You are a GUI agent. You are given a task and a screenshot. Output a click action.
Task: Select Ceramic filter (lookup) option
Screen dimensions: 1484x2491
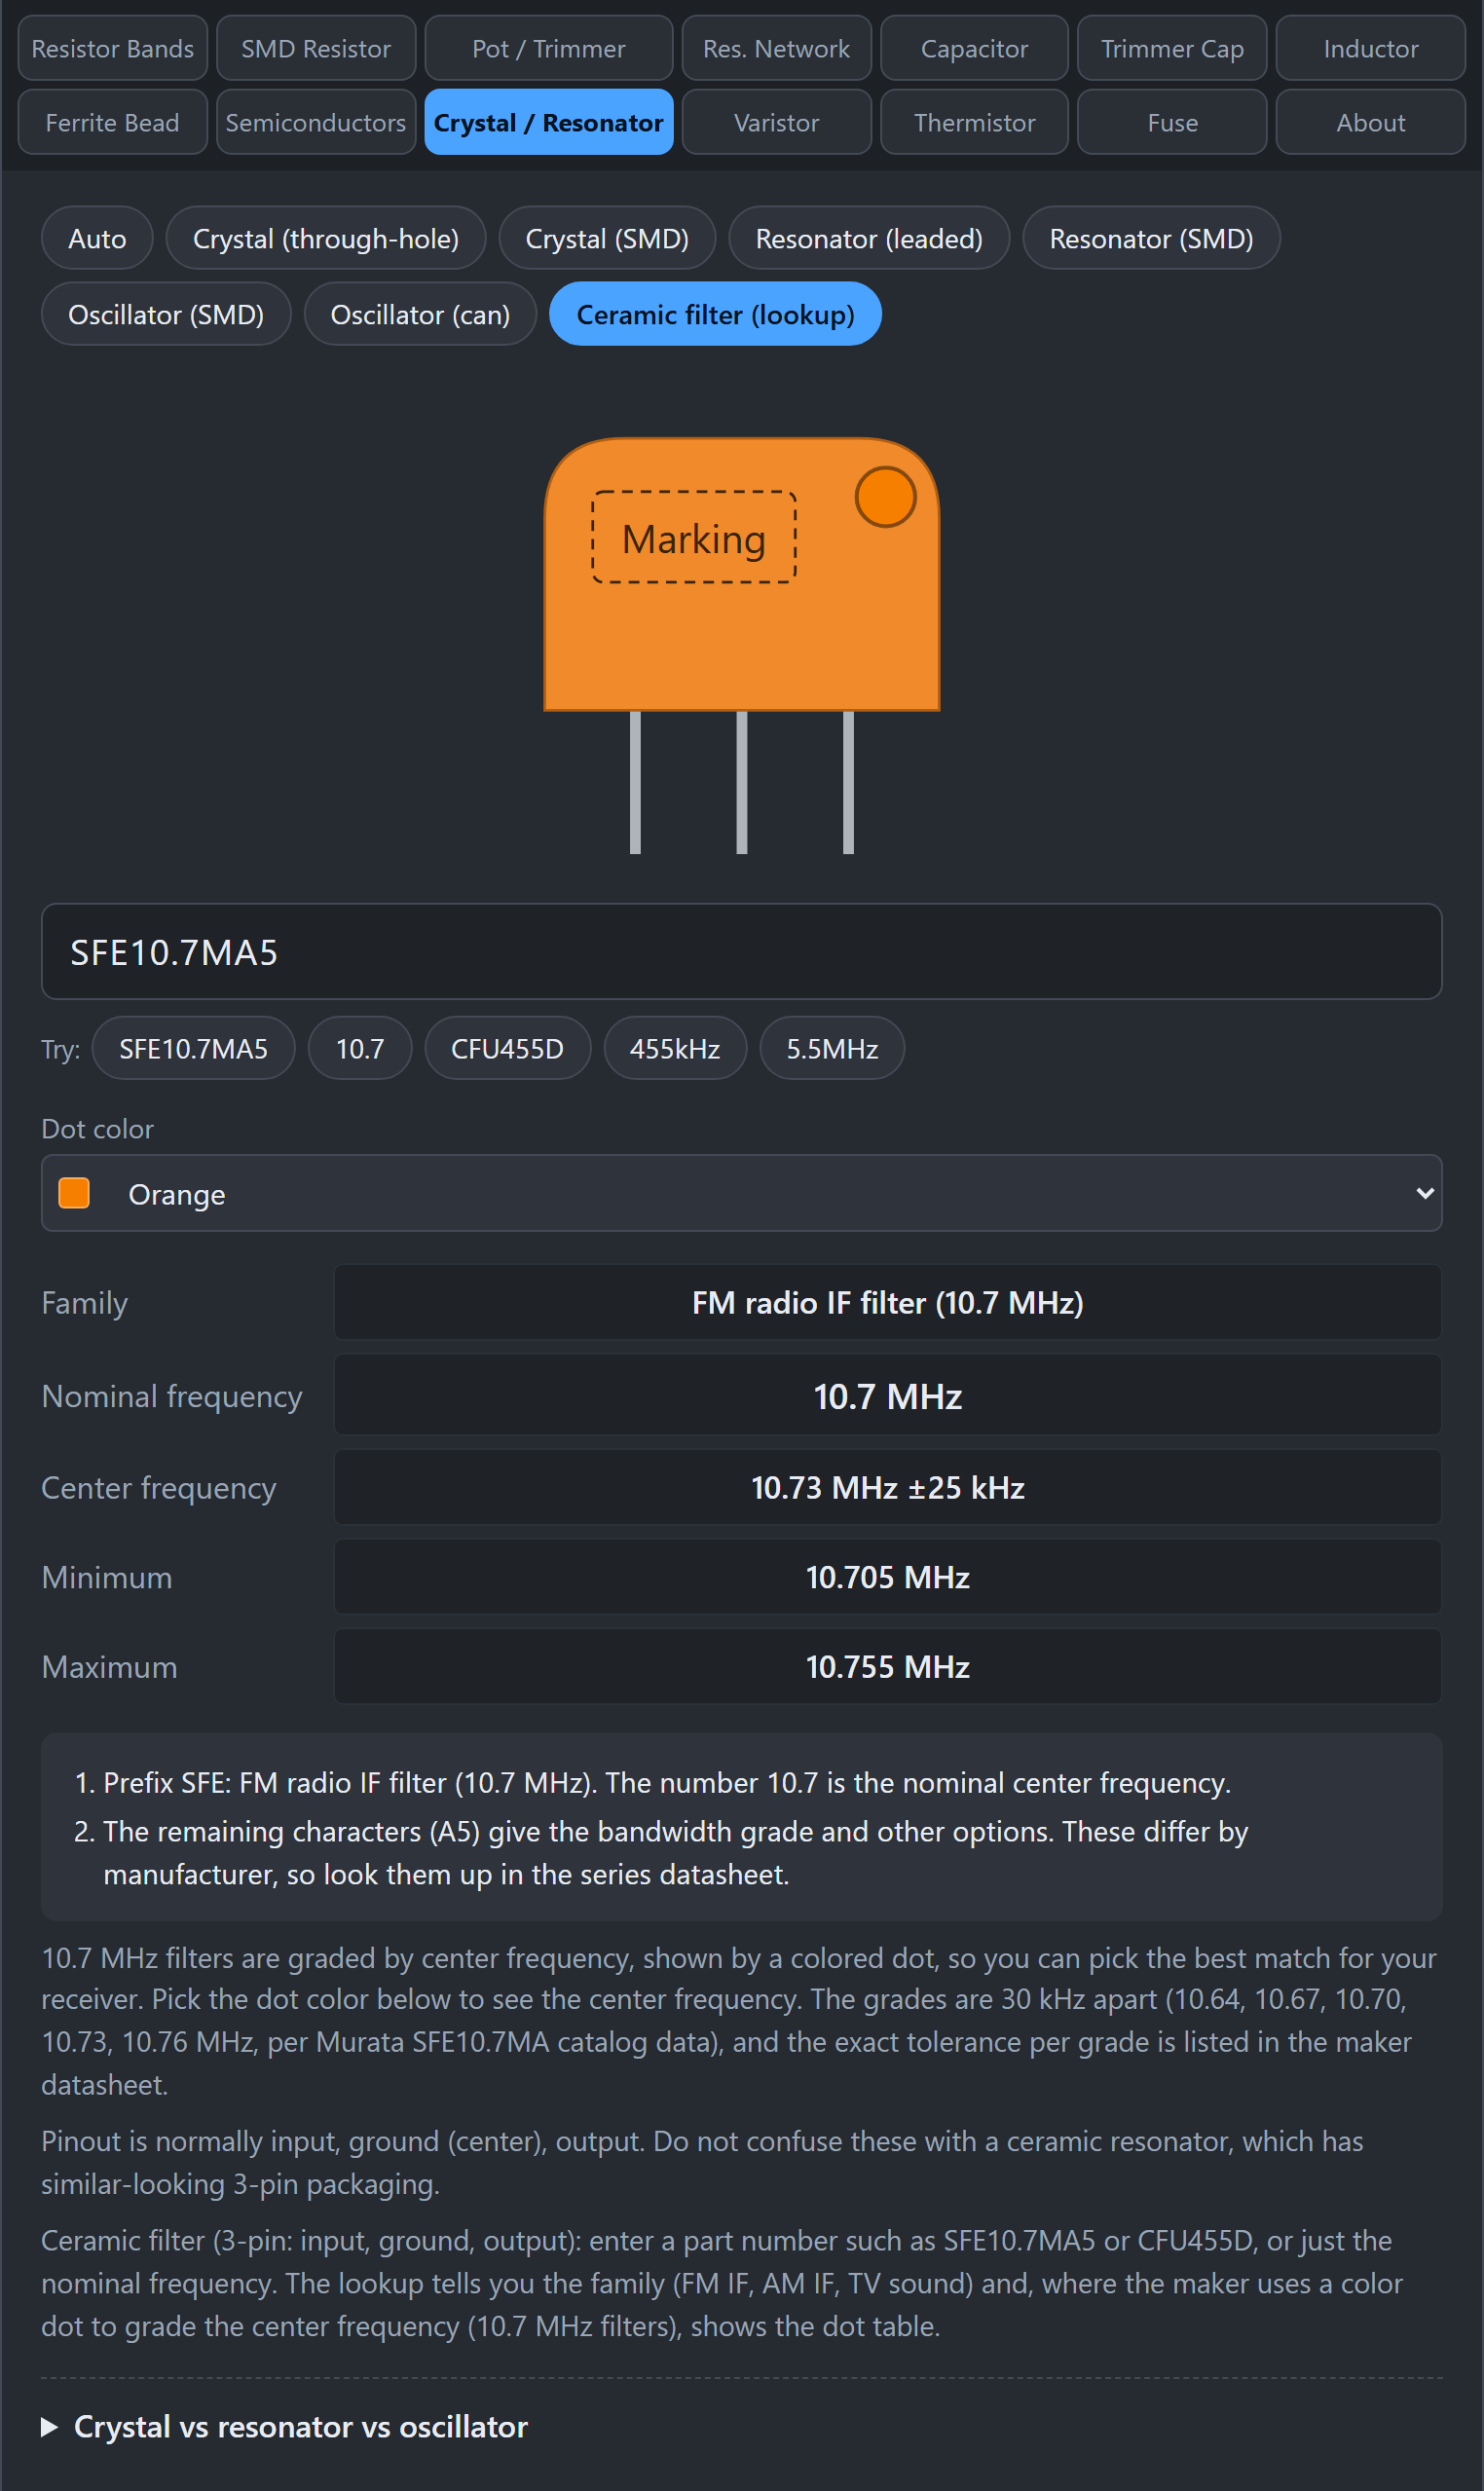[715, 314]
